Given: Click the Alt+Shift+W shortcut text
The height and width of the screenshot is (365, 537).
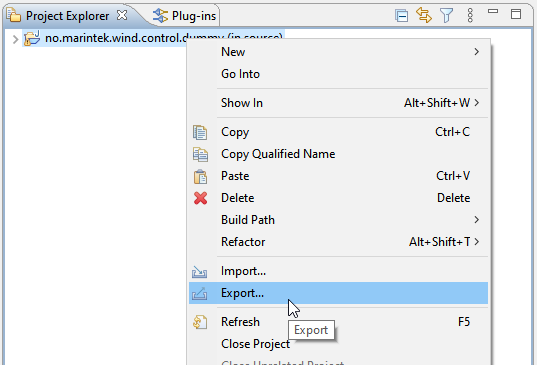Looking at the screenshot, I should tap(437, 103).
